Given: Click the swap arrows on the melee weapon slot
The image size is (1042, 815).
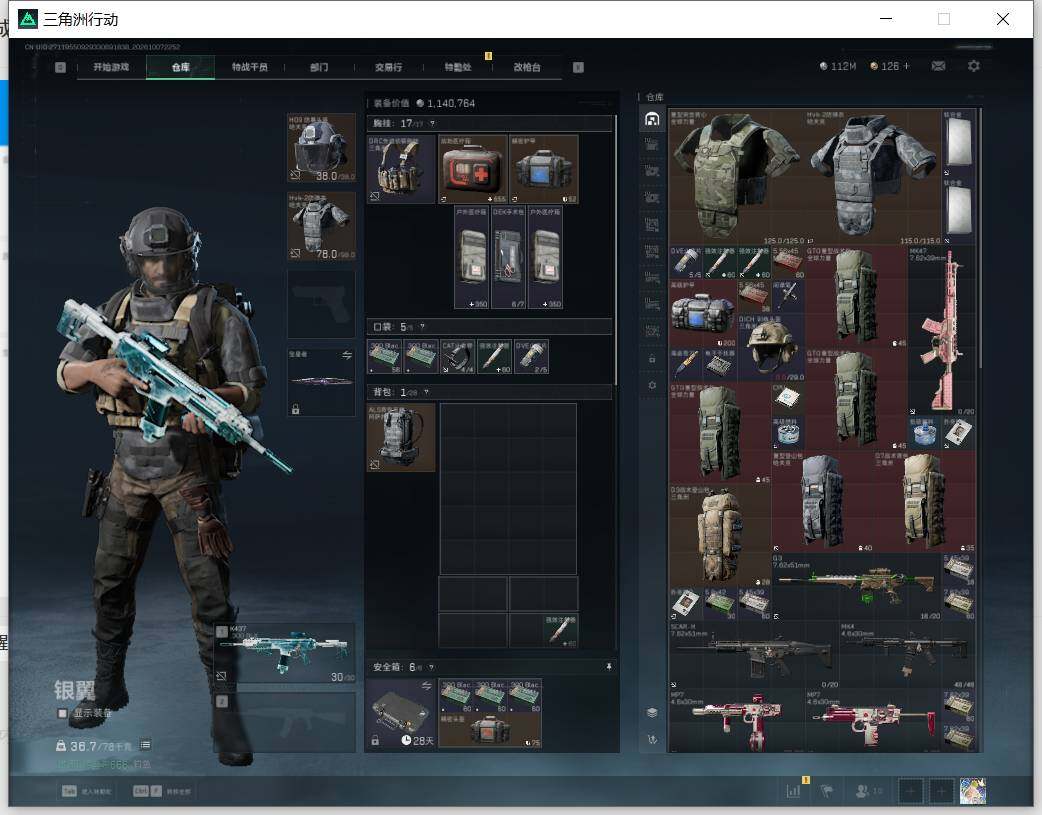Looking at the screenshot, I should [x=347, y=355].
